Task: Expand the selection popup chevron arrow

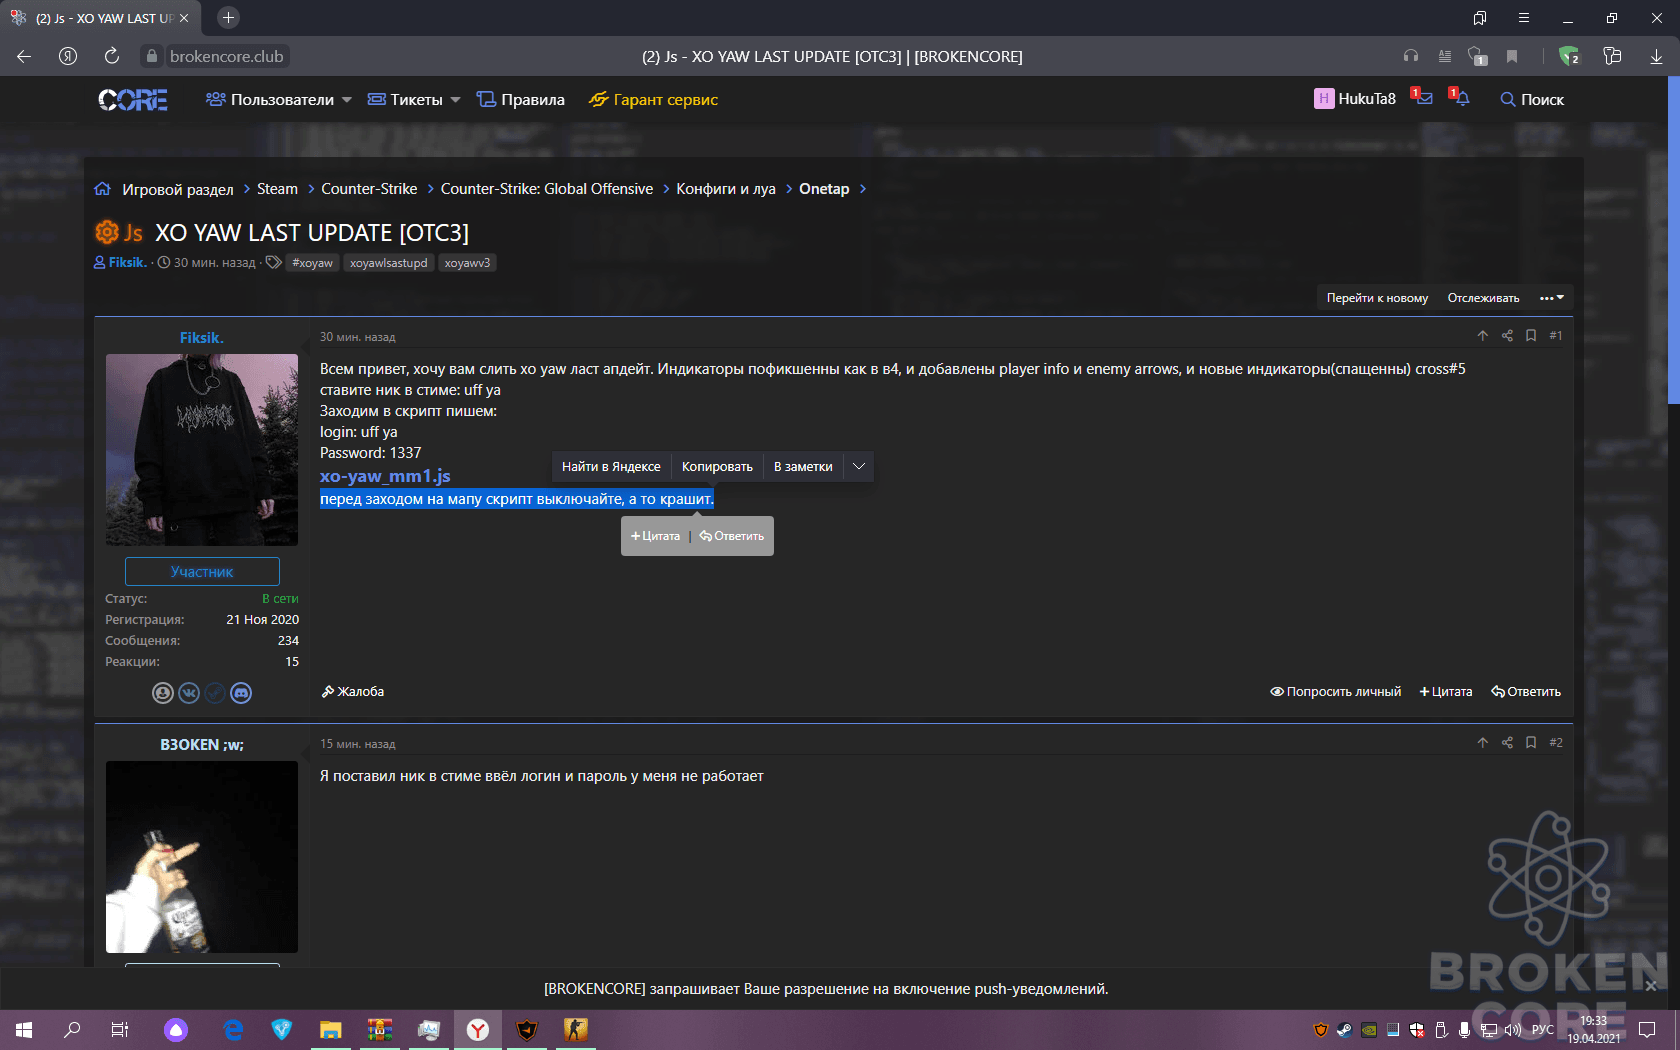Action: pyautogui.click(x=859, y=467)
